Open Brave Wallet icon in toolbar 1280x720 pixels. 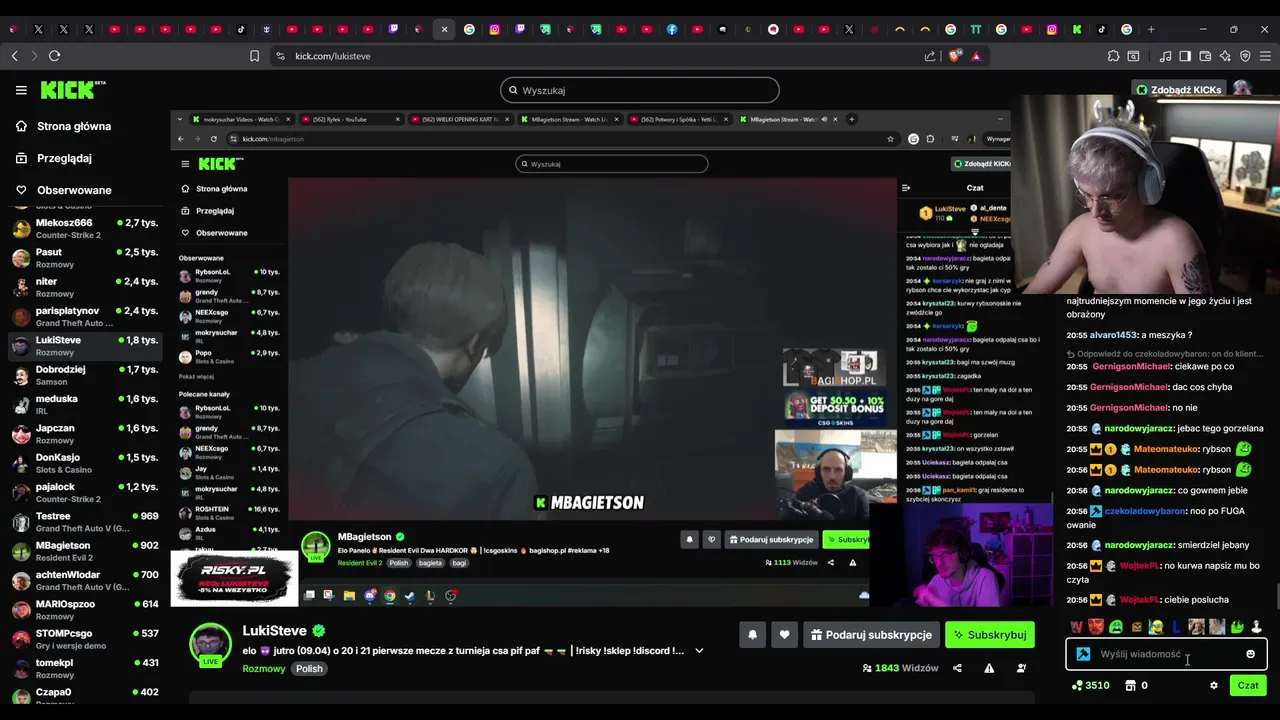pyautogui.click(x=1205, y=56)
